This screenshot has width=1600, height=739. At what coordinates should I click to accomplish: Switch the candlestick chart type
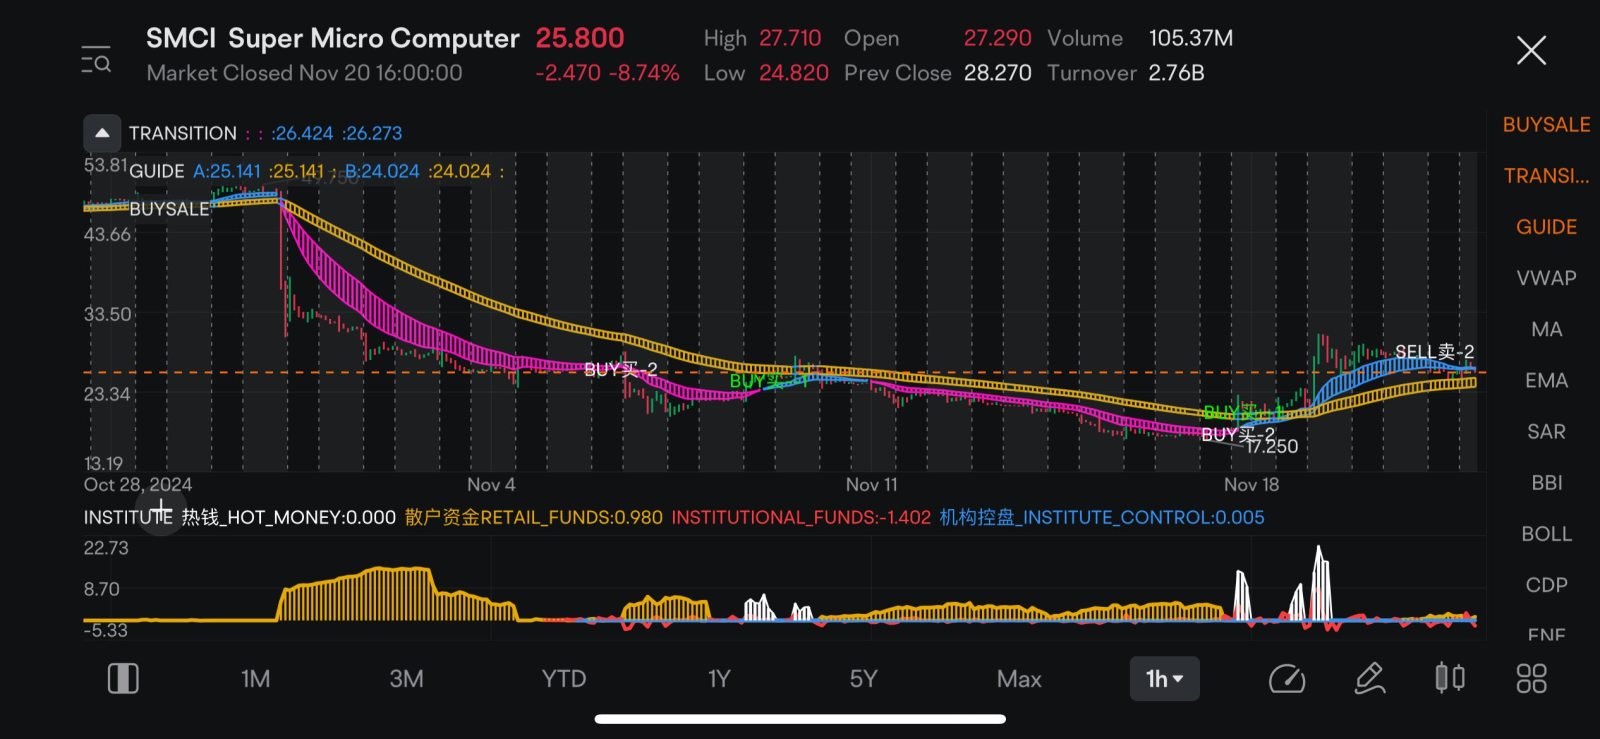(1450, 678)
